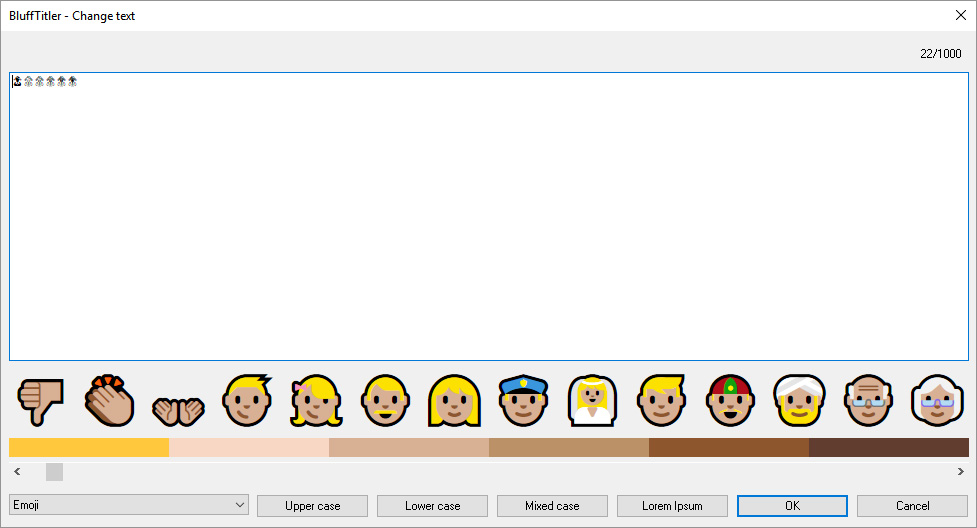Open the Emoji category dropdown

coord(128,505)
